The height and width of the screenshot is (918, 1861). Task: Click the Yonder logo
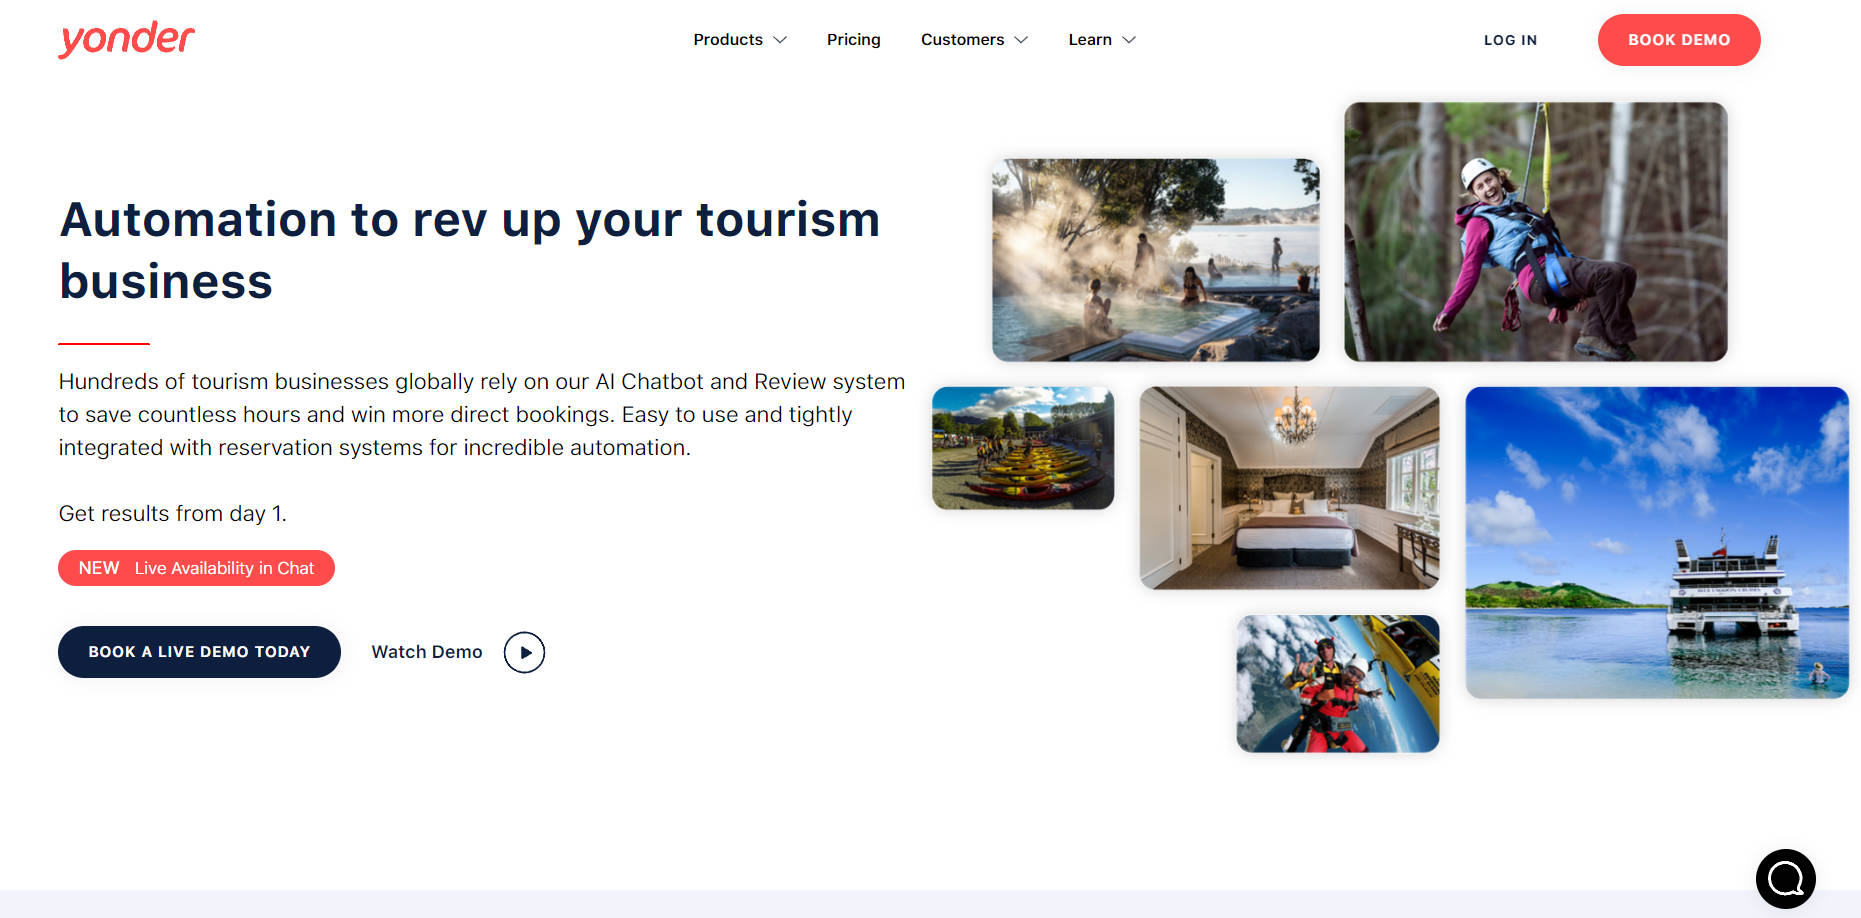click(x=126, y=39)
